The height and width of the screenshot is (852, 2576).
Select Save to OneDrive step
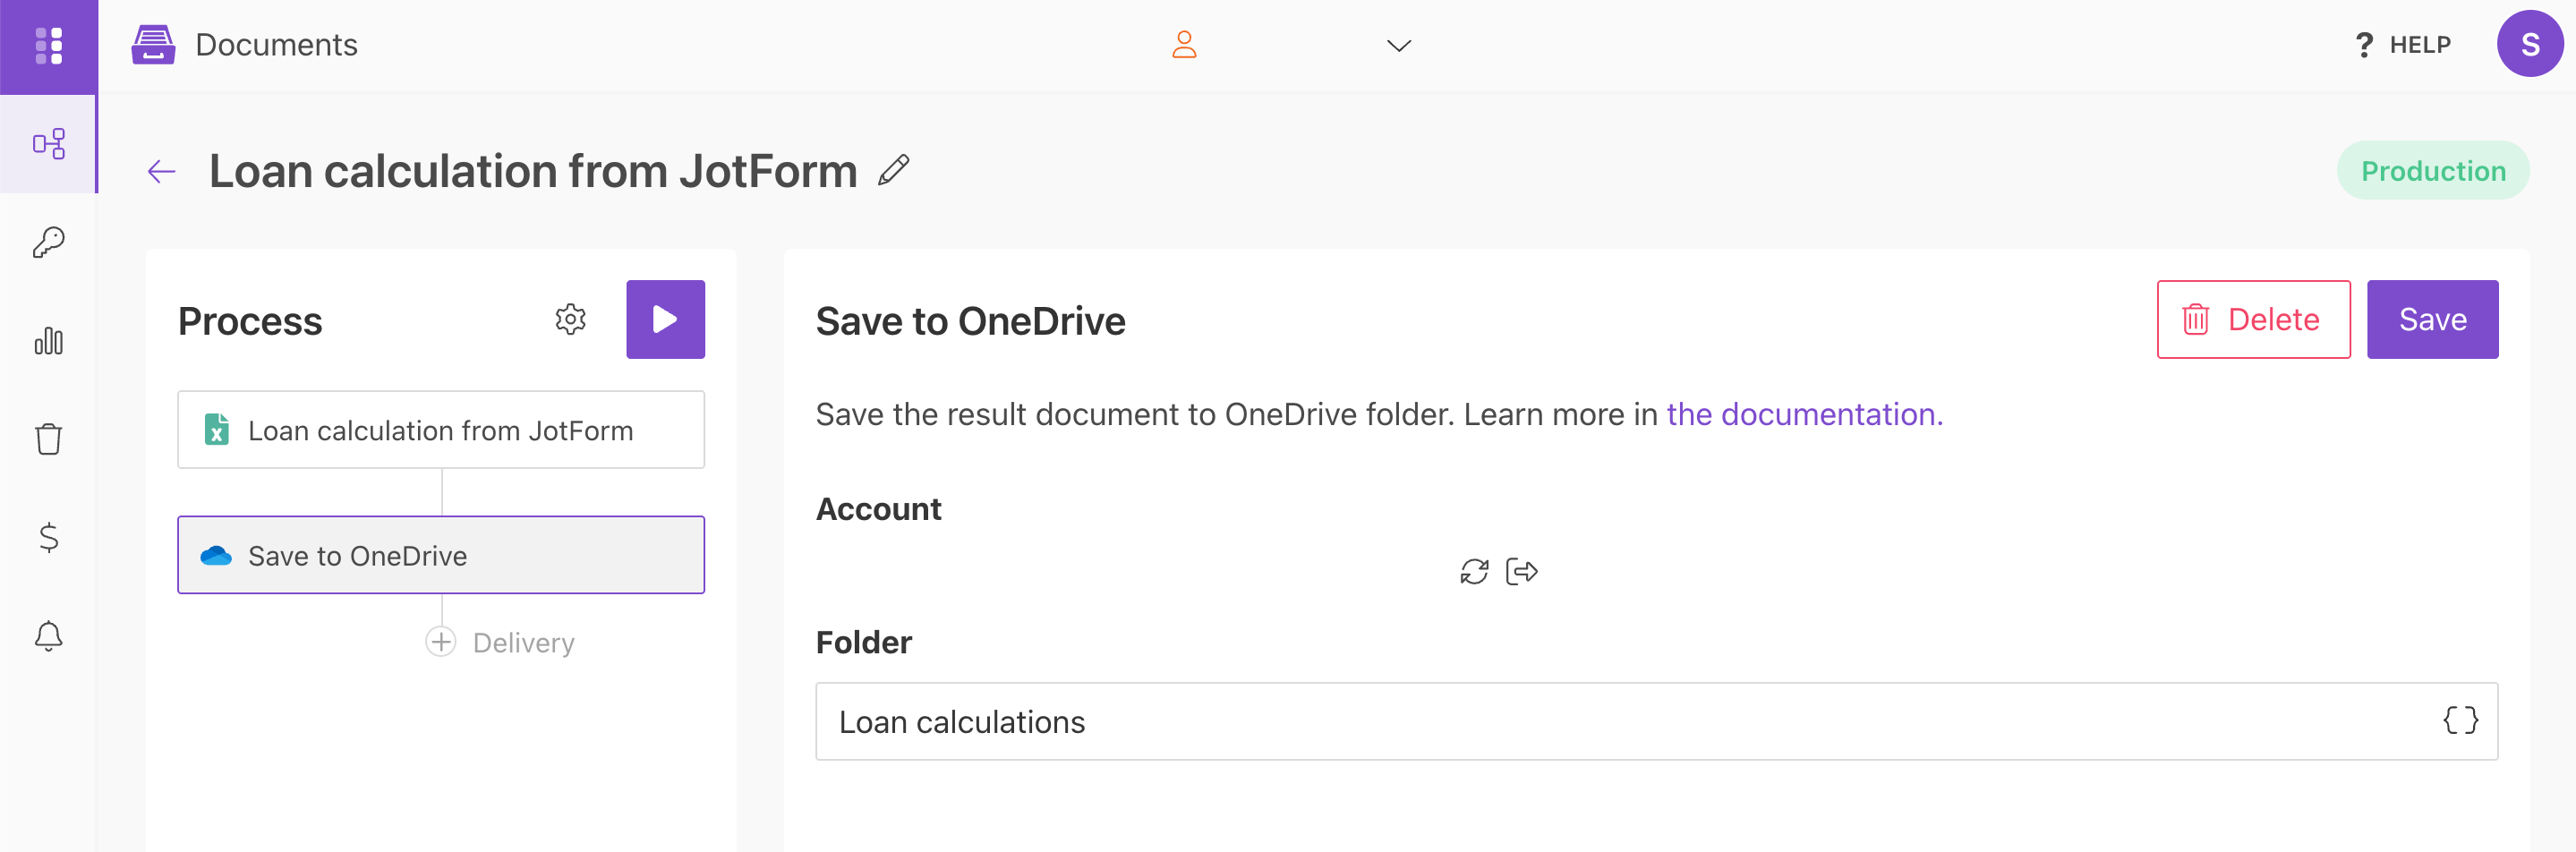click(x=441, y=555)
